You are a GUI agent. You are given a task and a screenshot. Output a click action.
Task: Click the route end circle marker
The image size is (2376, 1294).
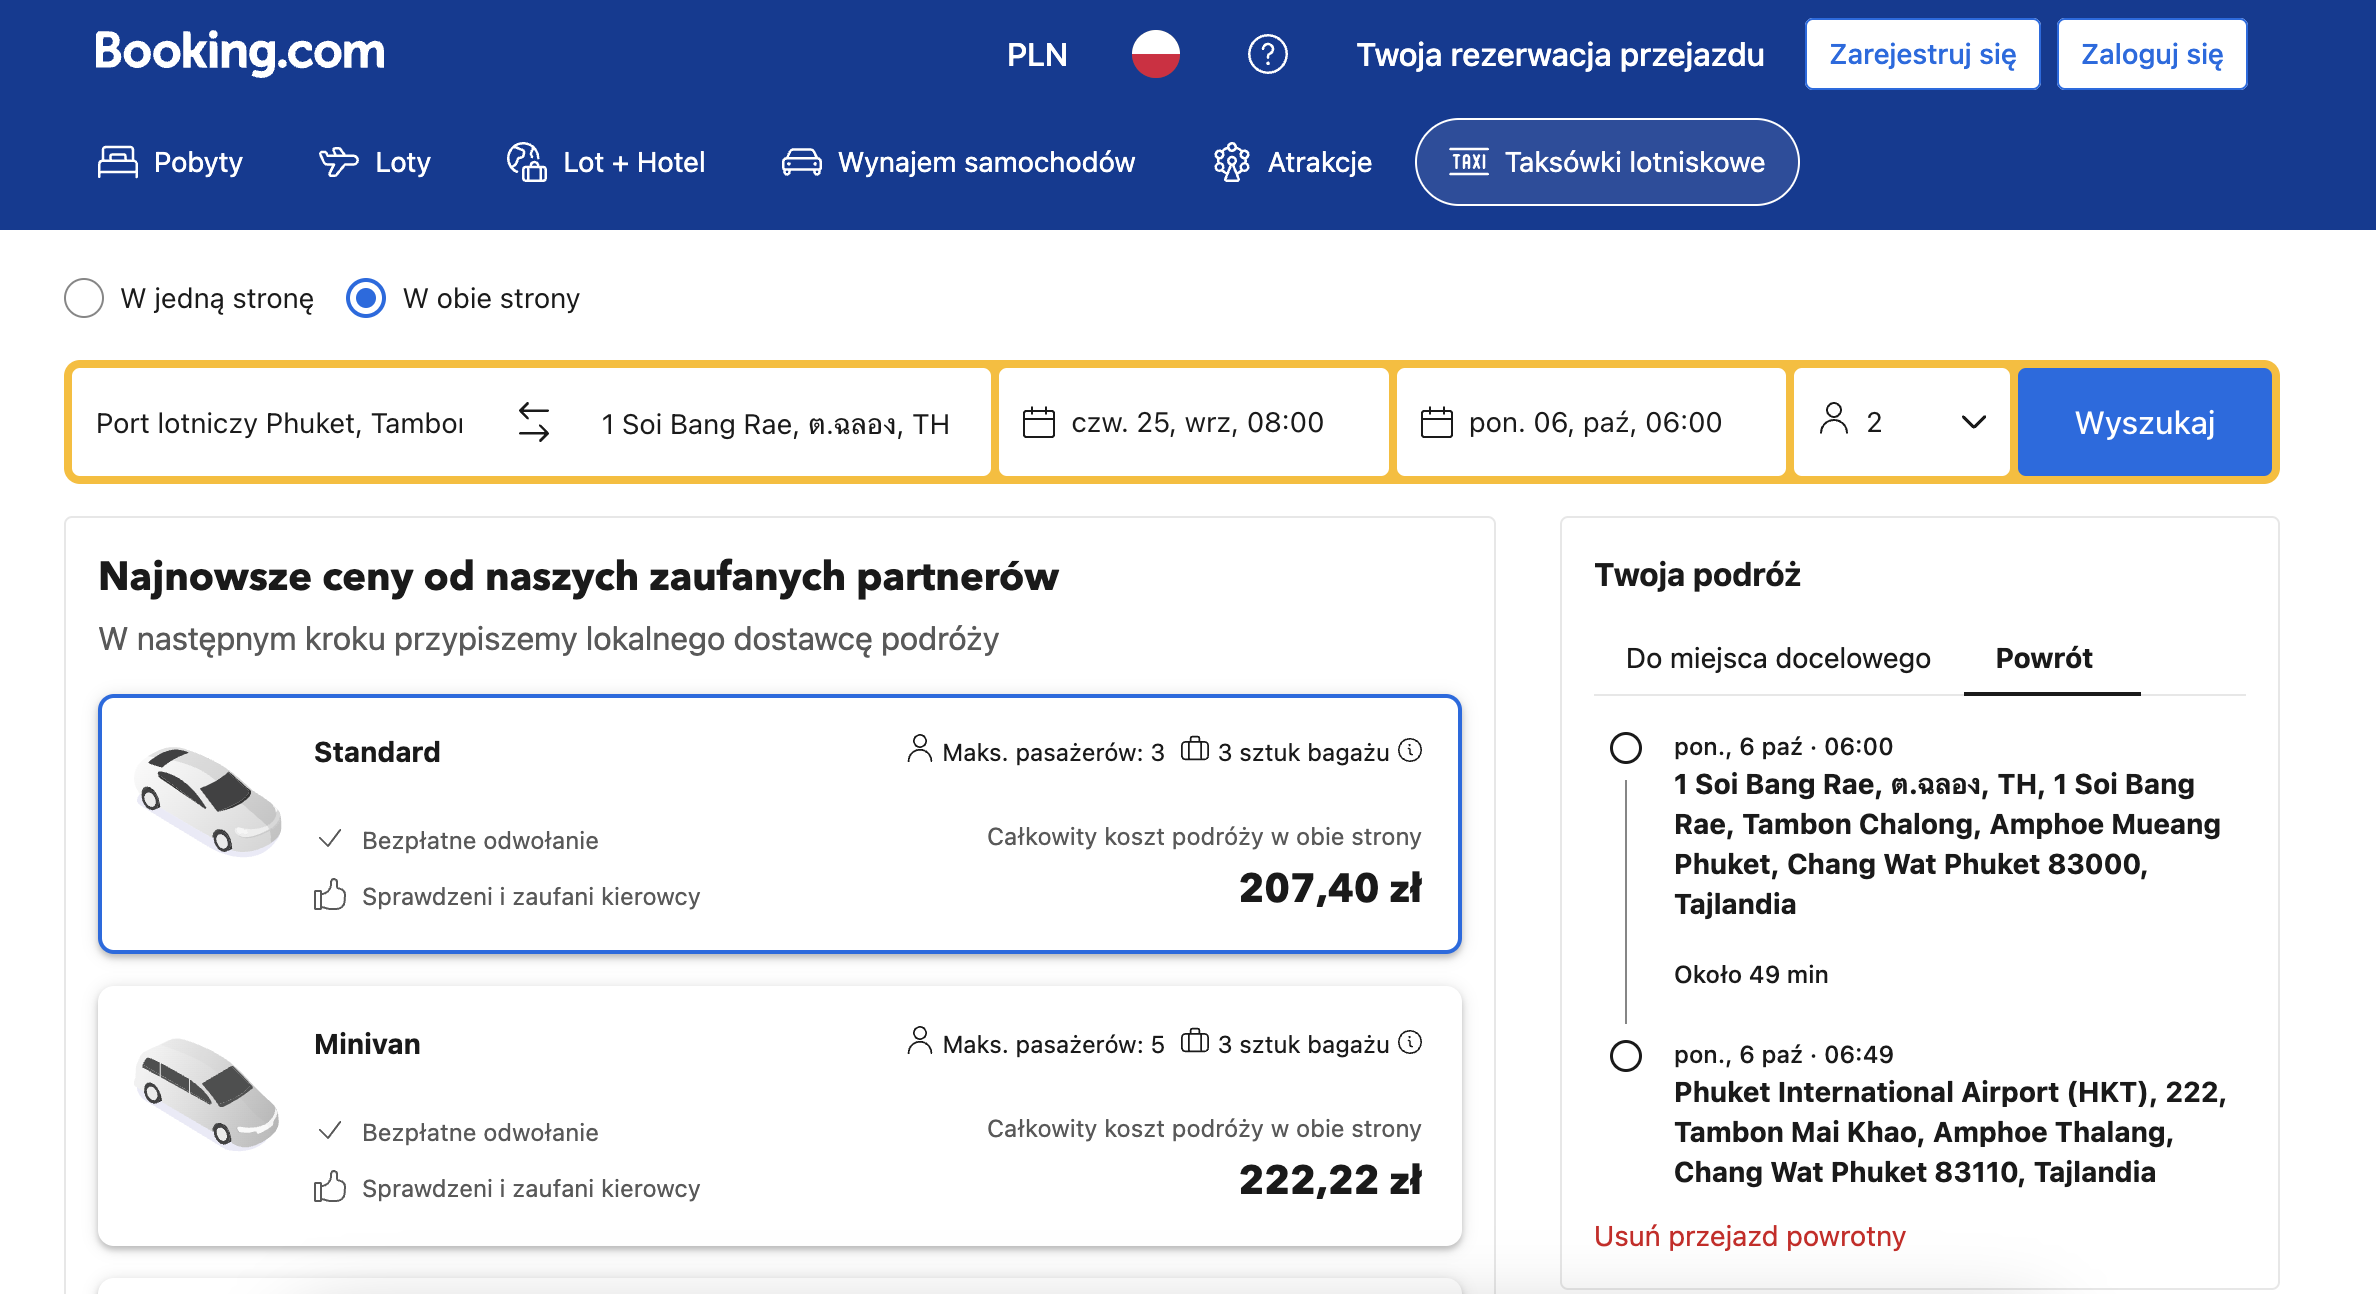1626,1056
